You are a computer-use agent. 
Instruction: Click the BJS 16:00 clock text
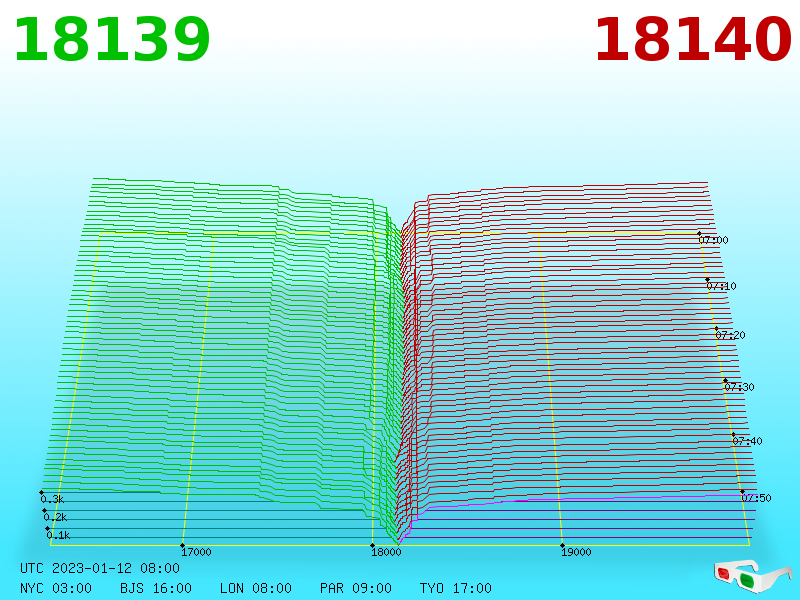pos(156,588)
